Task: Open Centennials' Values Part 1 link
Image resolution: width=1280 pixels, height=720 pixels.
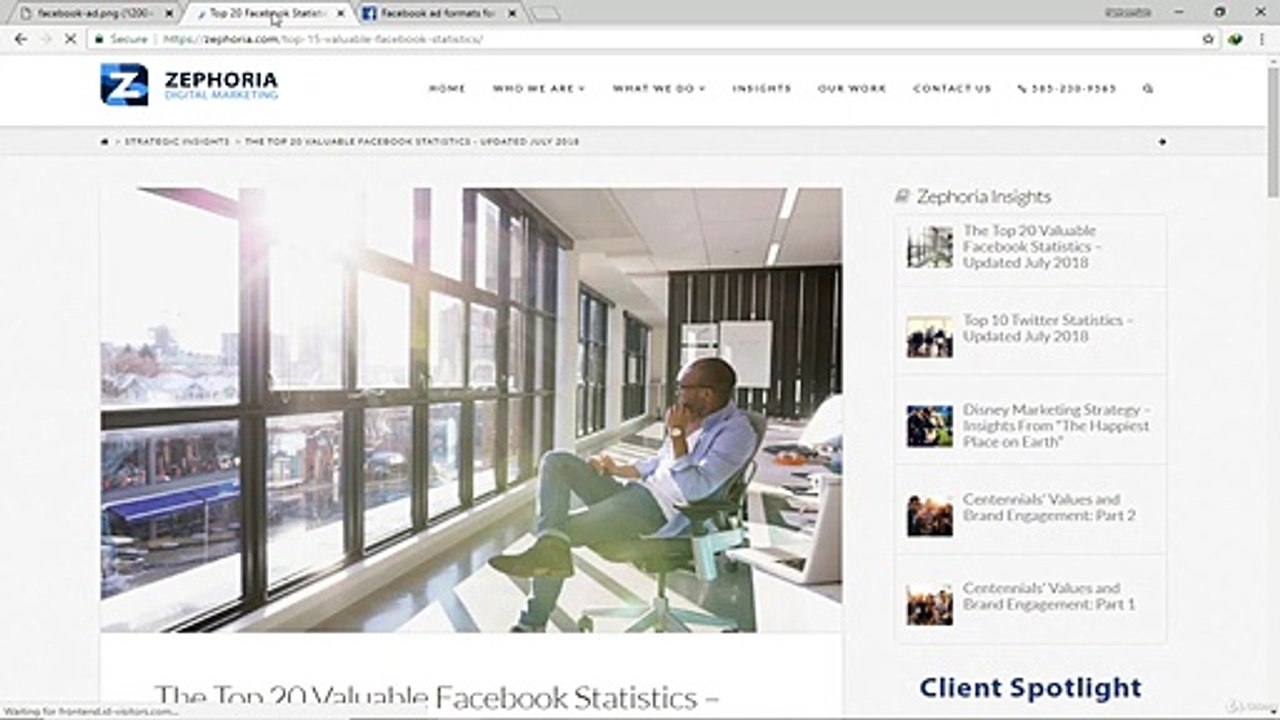Action: (1049, 596)
